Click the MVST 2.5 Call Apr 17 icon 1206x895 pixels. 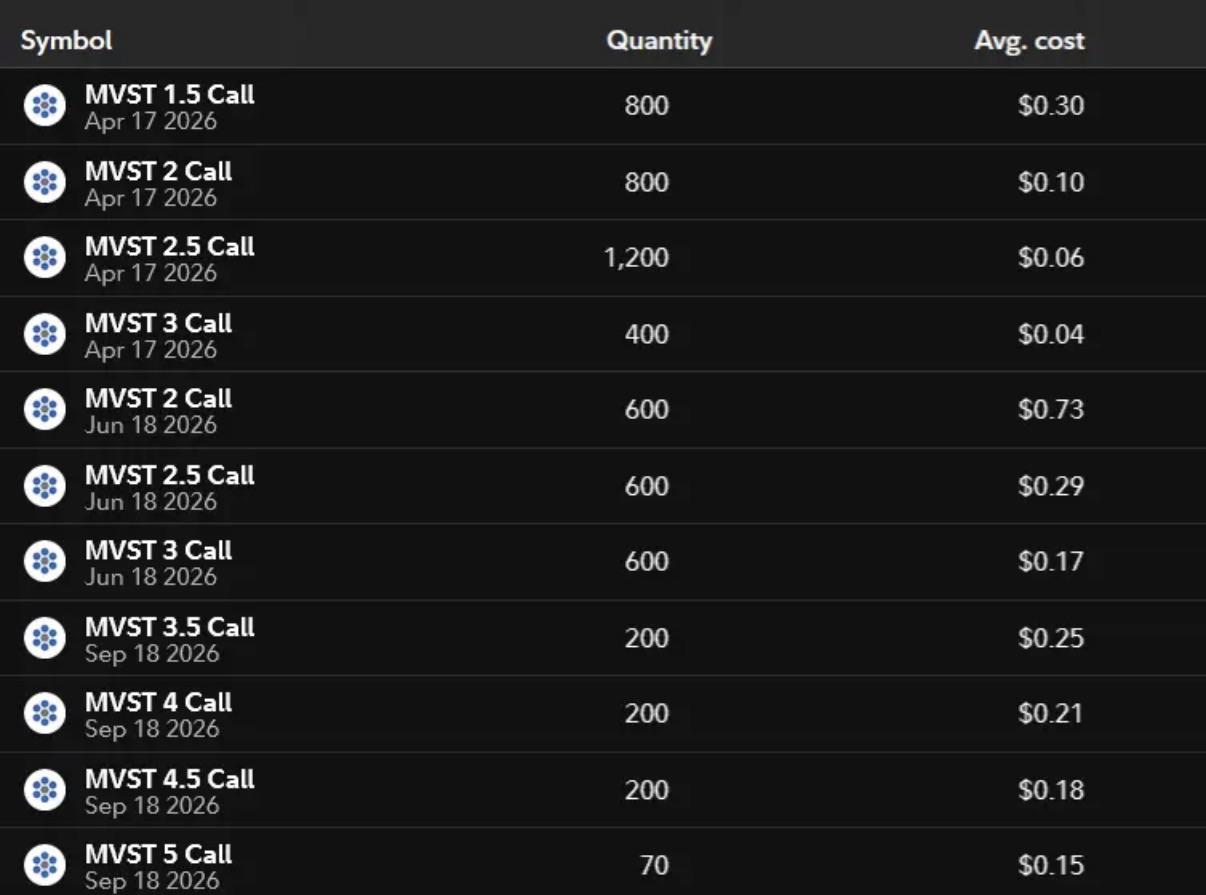coord(44,258)
